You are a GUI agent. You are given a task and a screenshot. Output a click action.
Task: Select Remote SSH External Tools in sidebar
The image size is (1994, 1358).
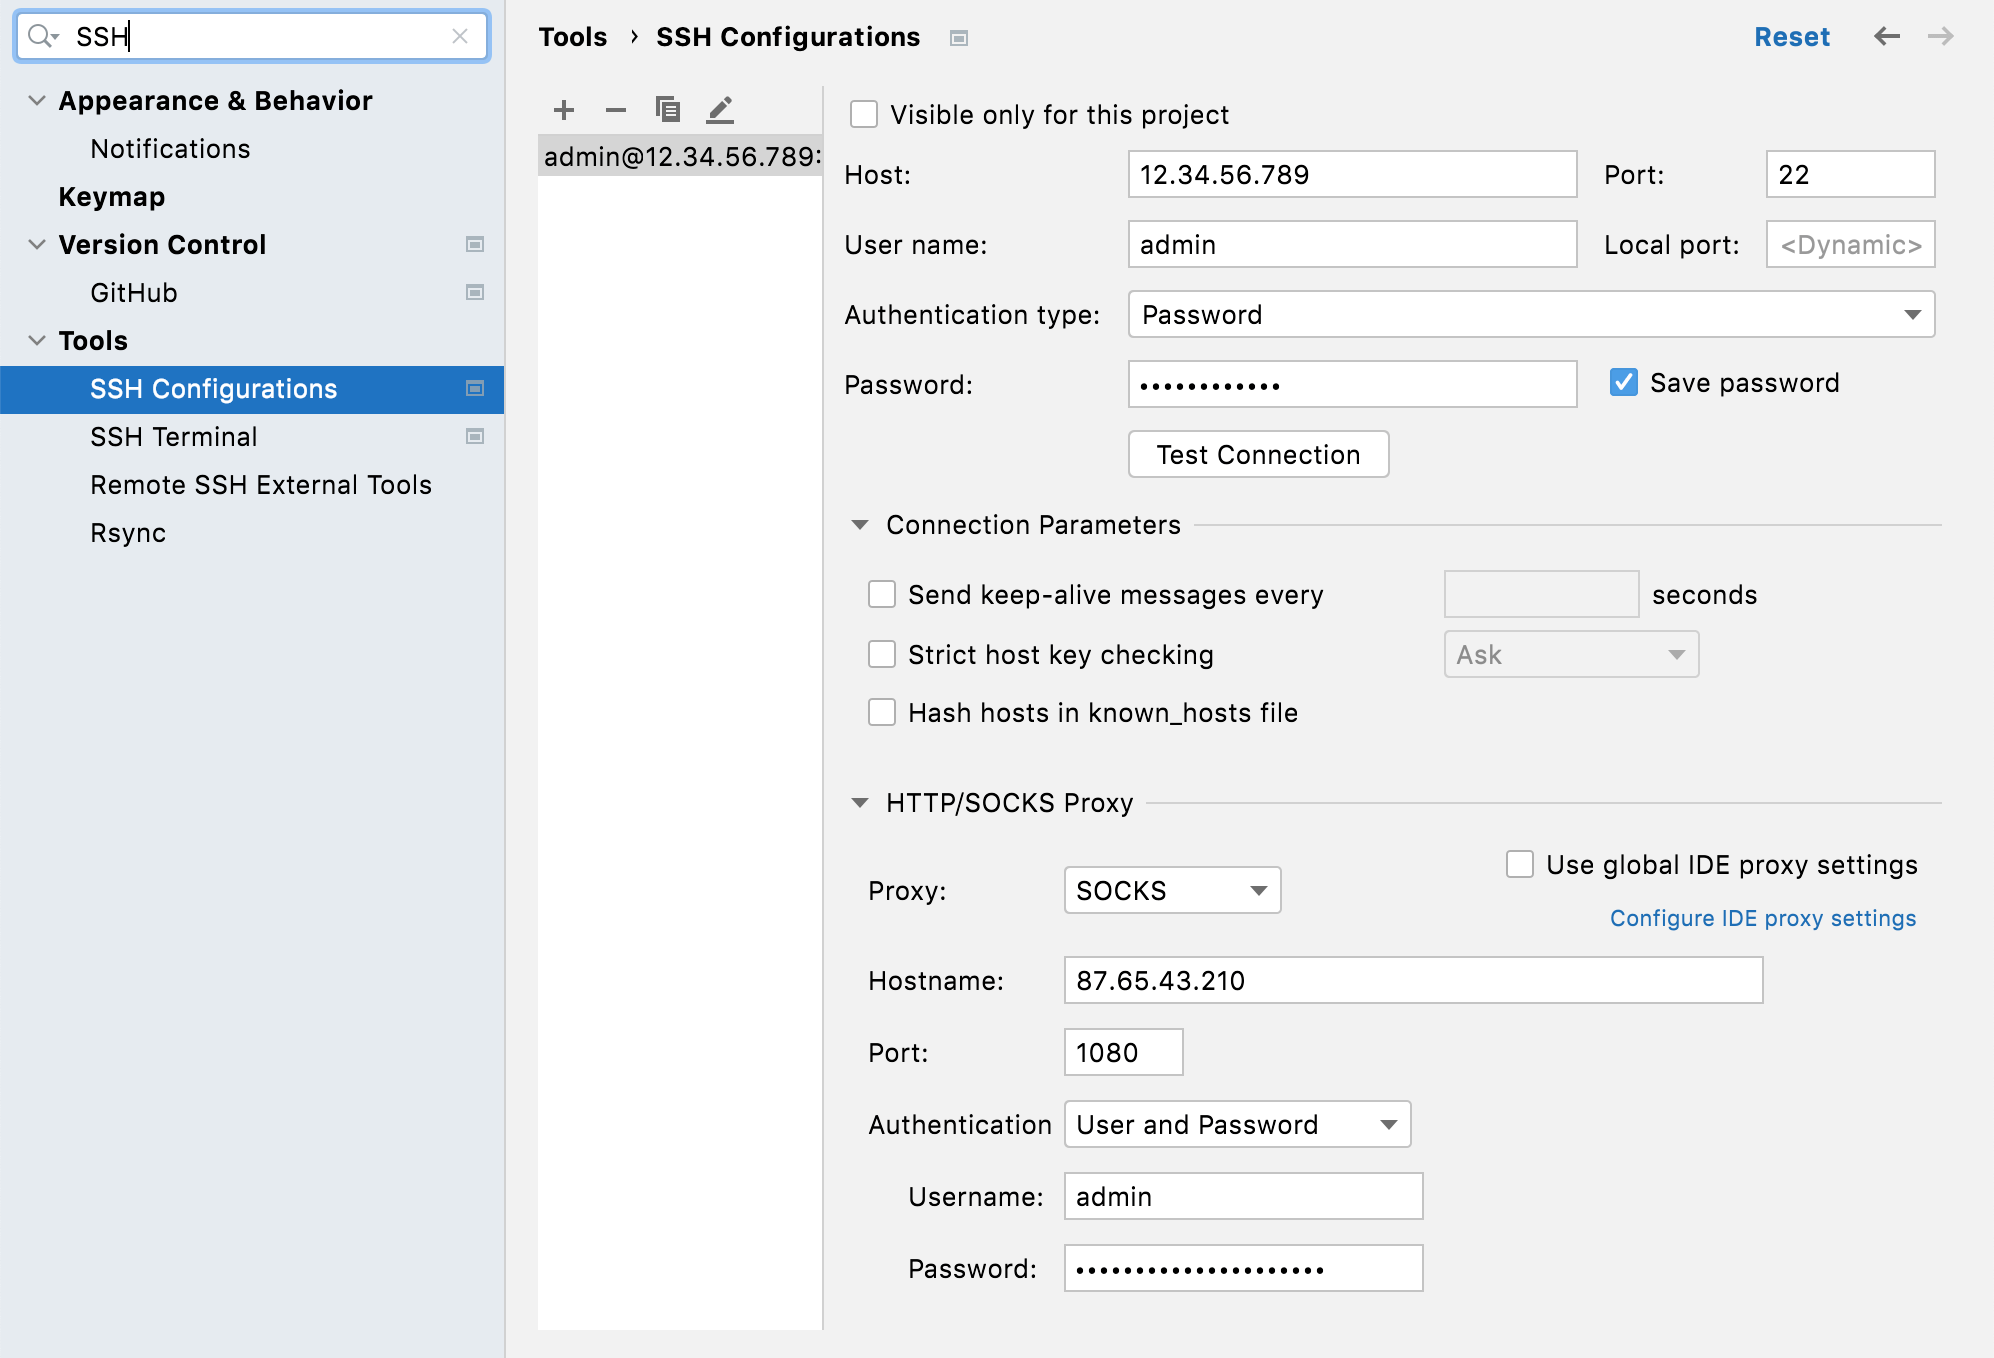(x=261, y=485)
